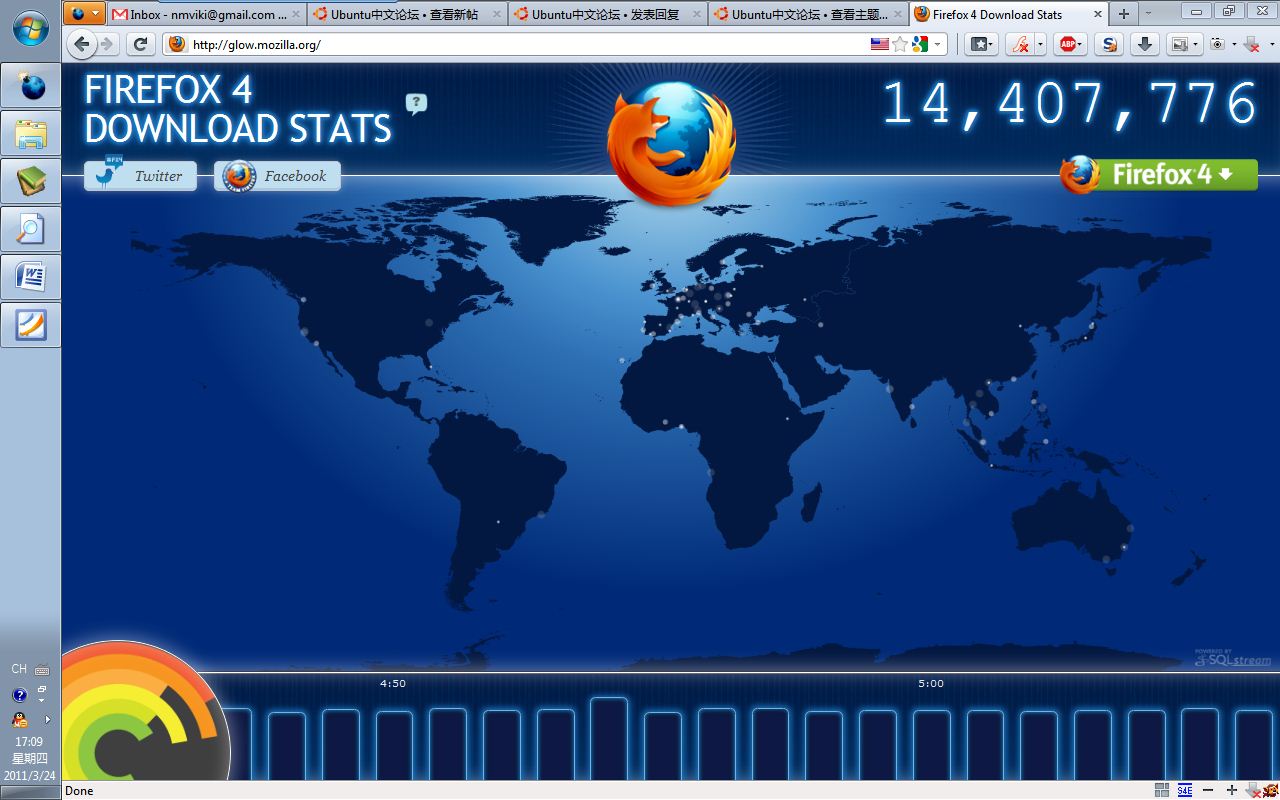Open the document search taskbar icon

(31, 229)
